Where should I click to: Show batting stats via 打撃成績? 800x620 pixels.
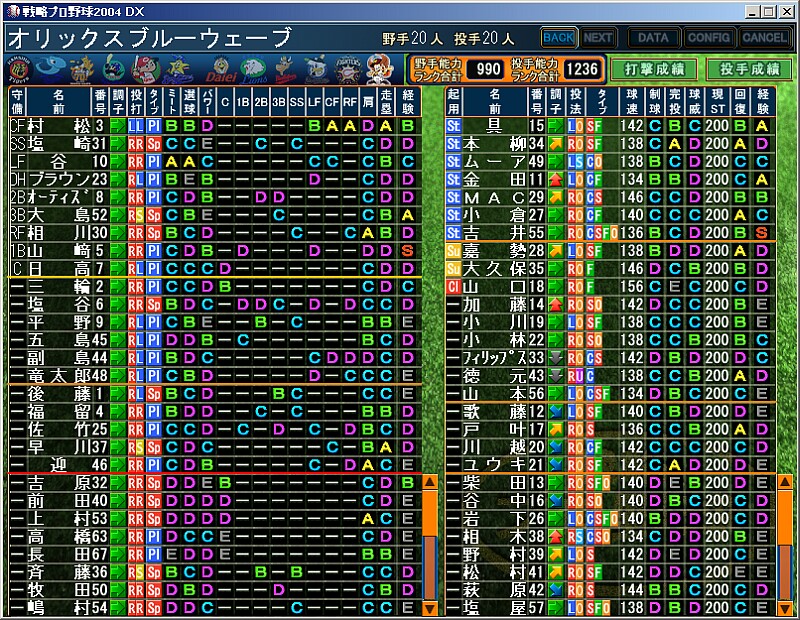(x=654, y=69)
